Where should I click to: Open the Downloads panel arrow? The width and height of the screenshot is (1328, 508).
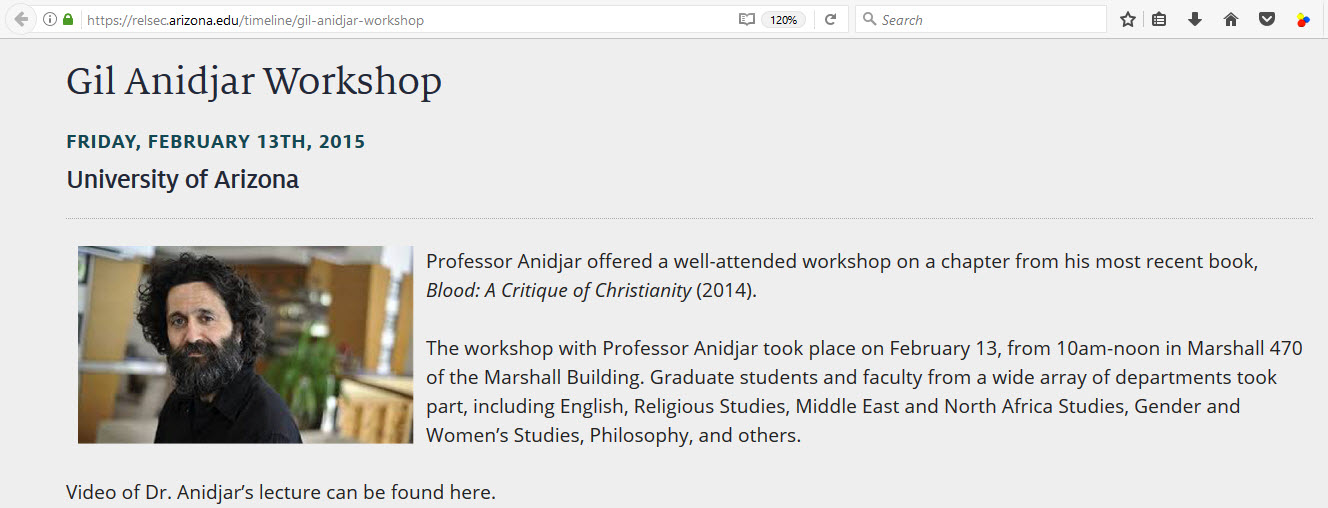point(1195,19)
